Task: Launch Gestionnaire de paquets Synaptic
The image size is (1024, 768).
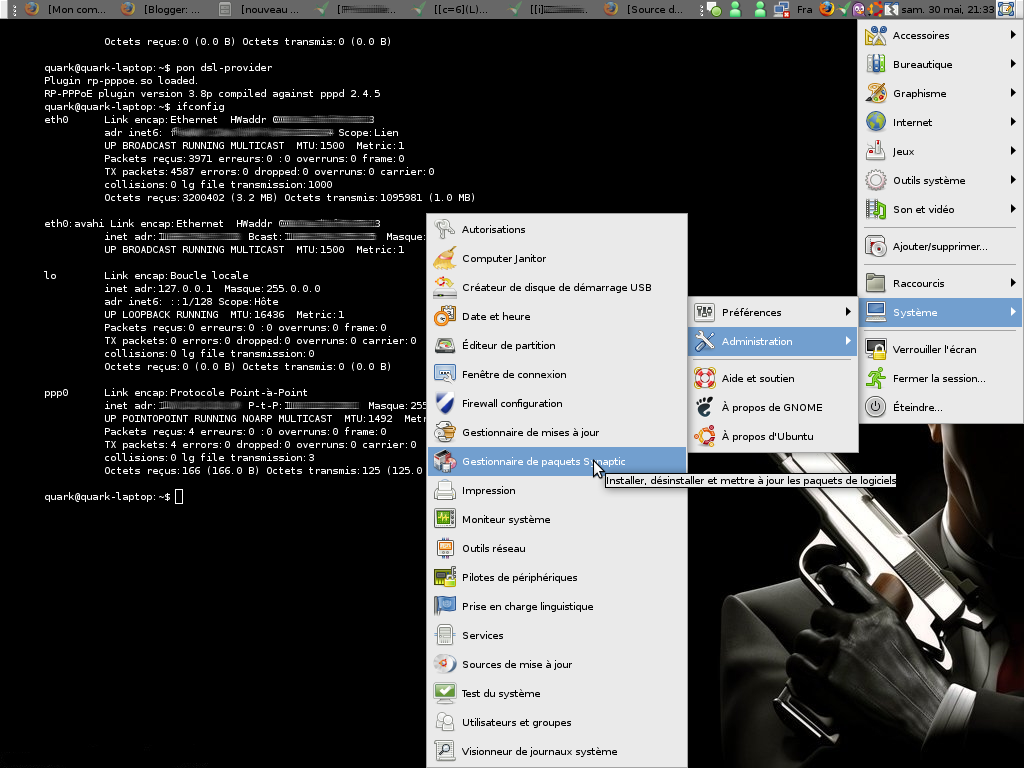Action: pyautogui.click(x=557, y=461)
